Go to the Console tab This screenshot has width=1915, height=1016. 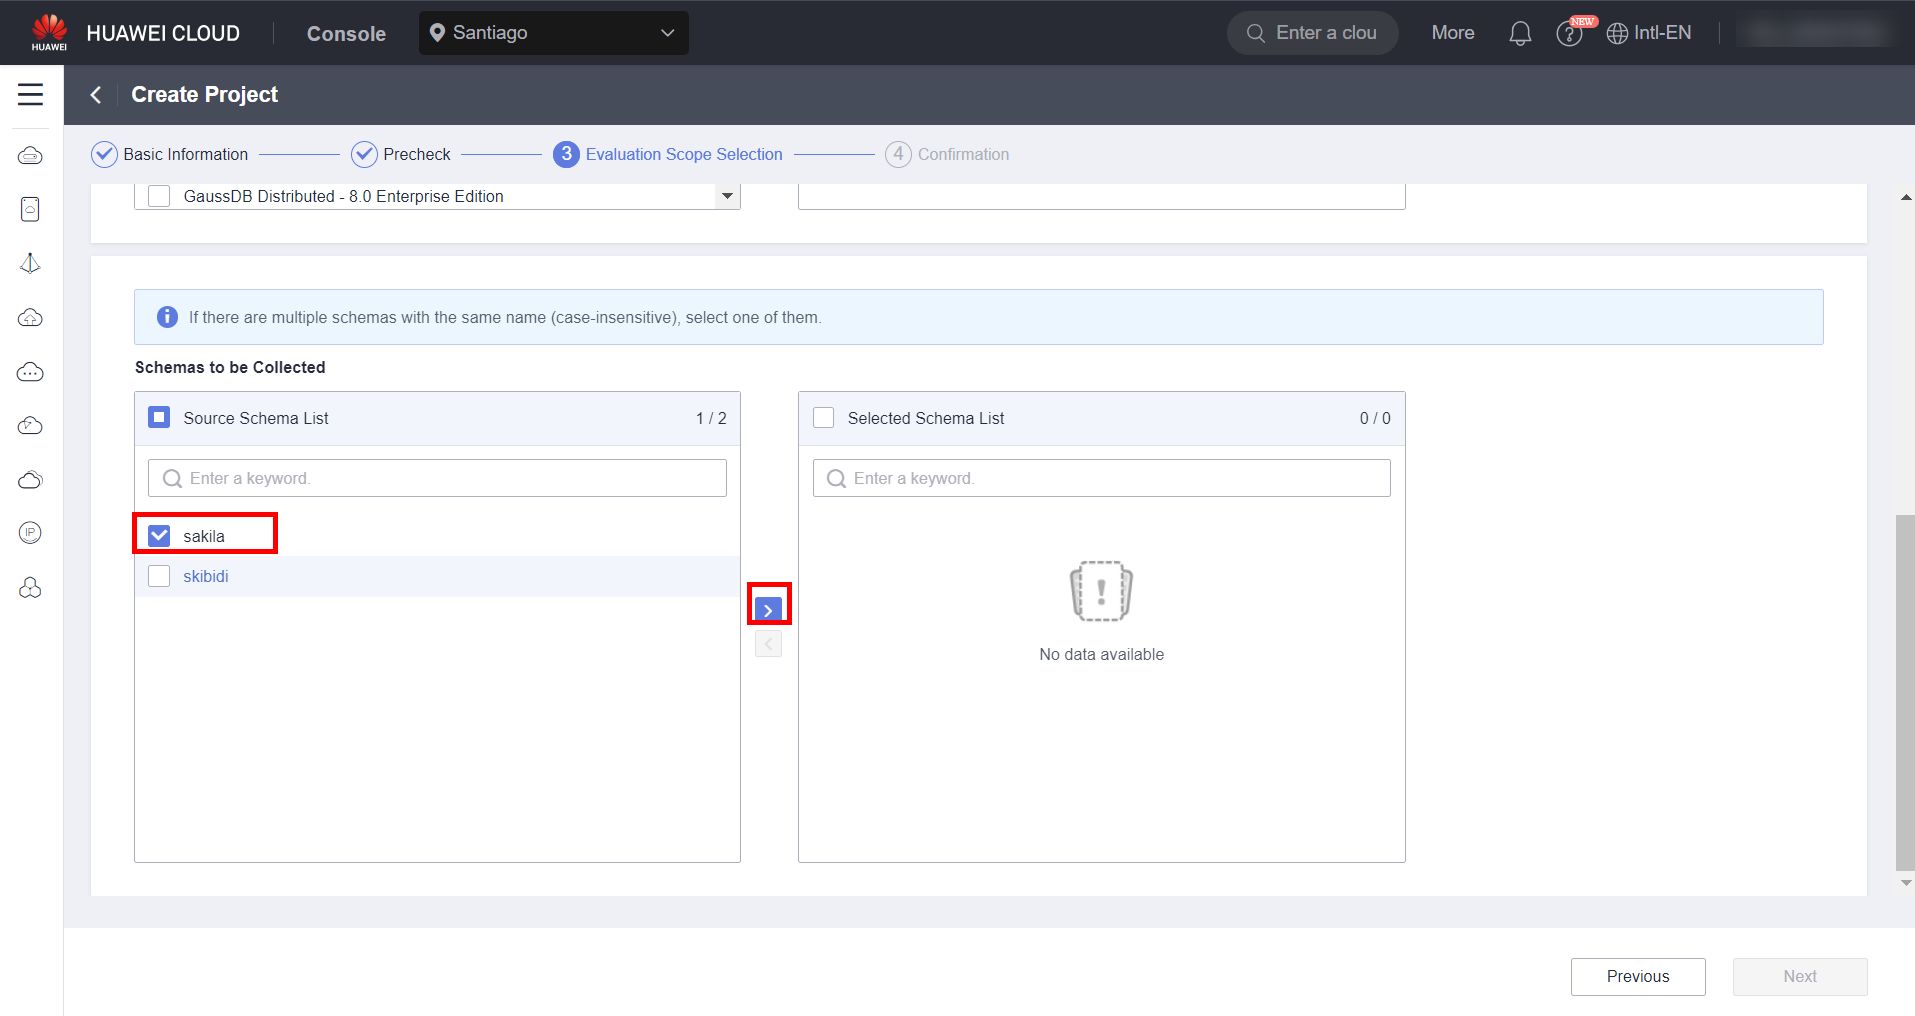(x=346, y=34)
